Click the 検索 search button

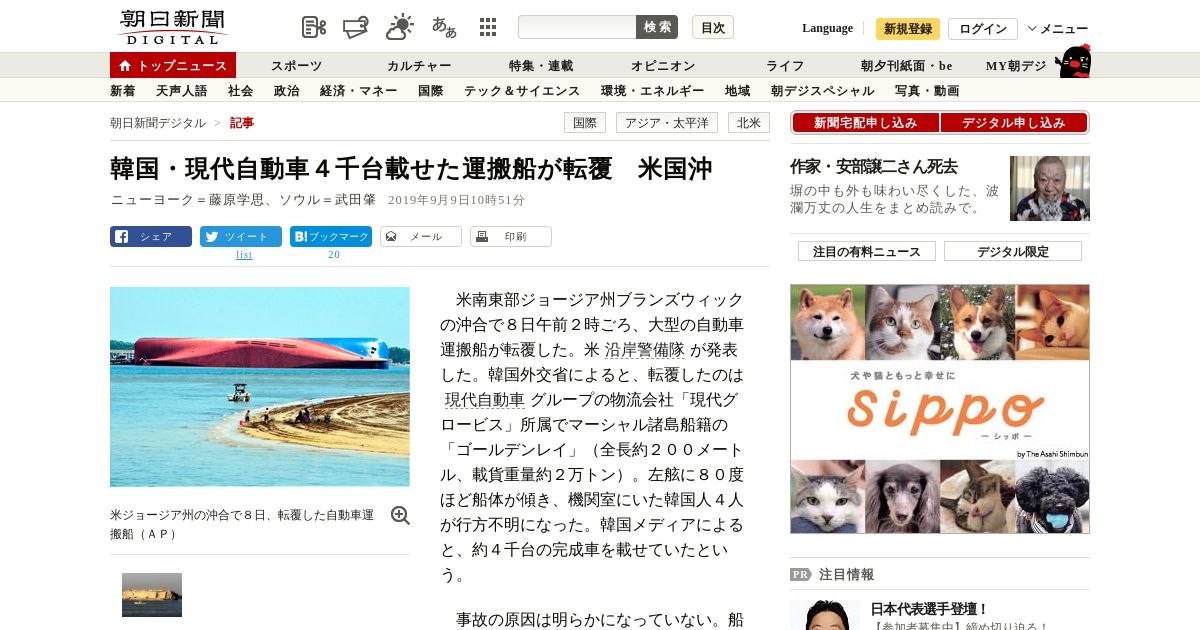tap(657, 27)
